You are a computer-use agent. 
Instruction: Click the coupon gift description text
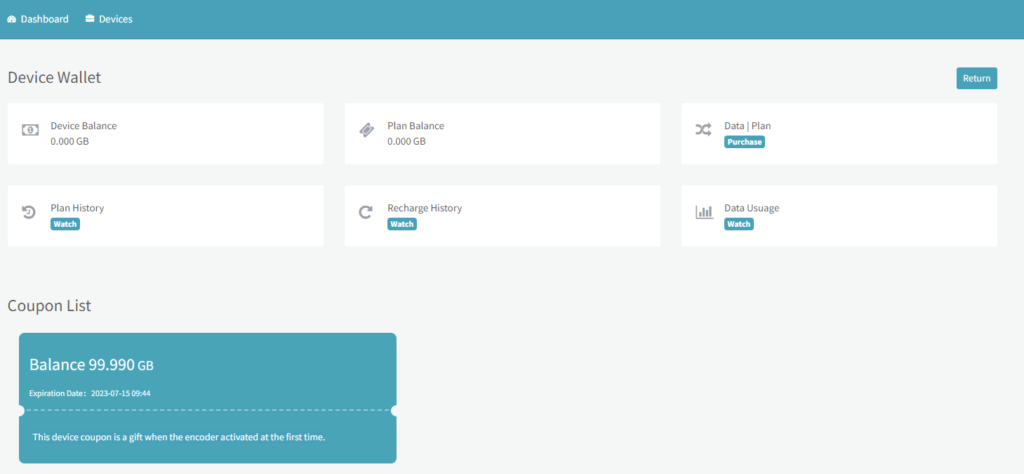(x=179, y=437)
